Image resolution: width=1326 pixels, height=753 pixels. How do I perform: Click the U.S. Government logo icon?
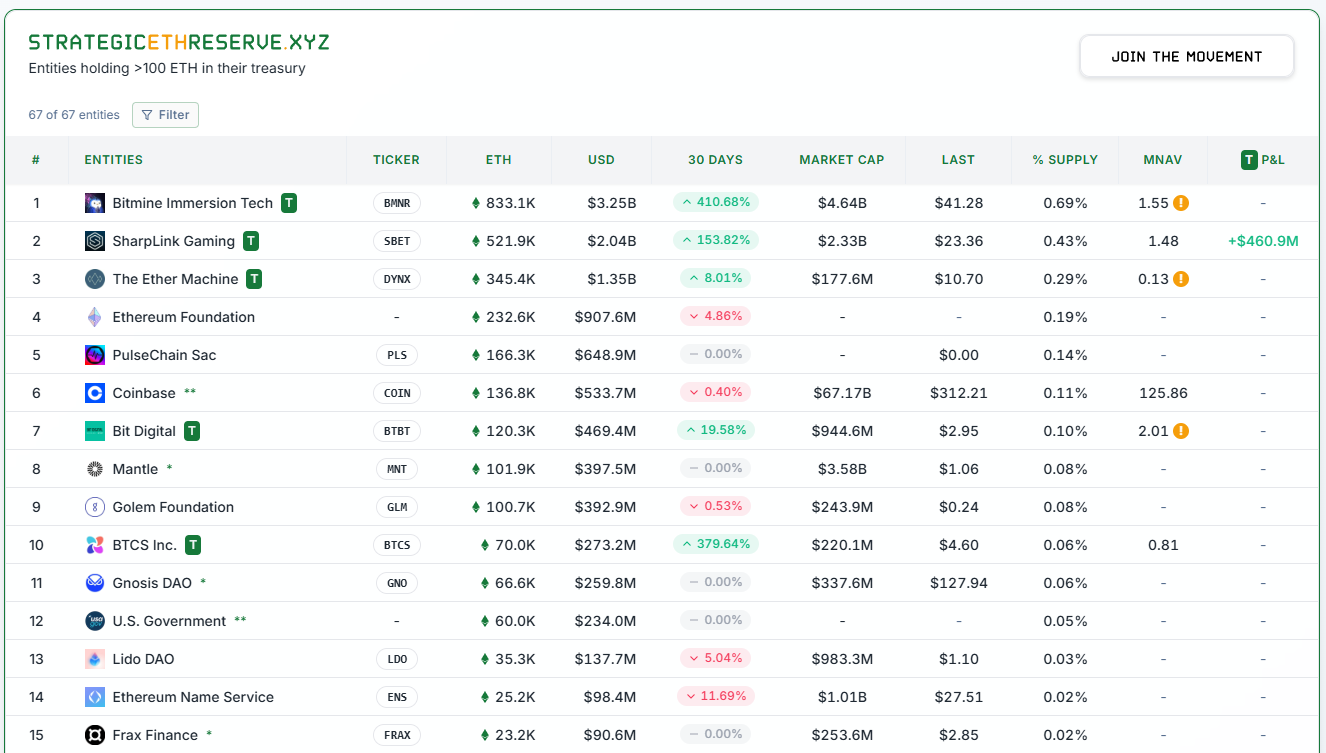click(95, 621)
